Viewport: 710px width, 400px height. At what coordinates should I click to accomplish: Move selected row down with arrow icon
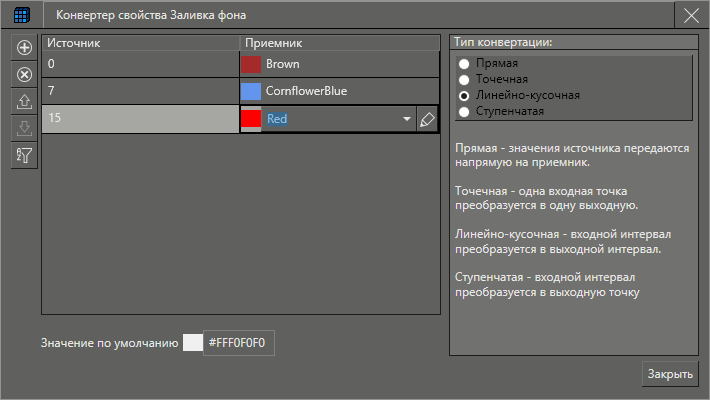point(24,128)
